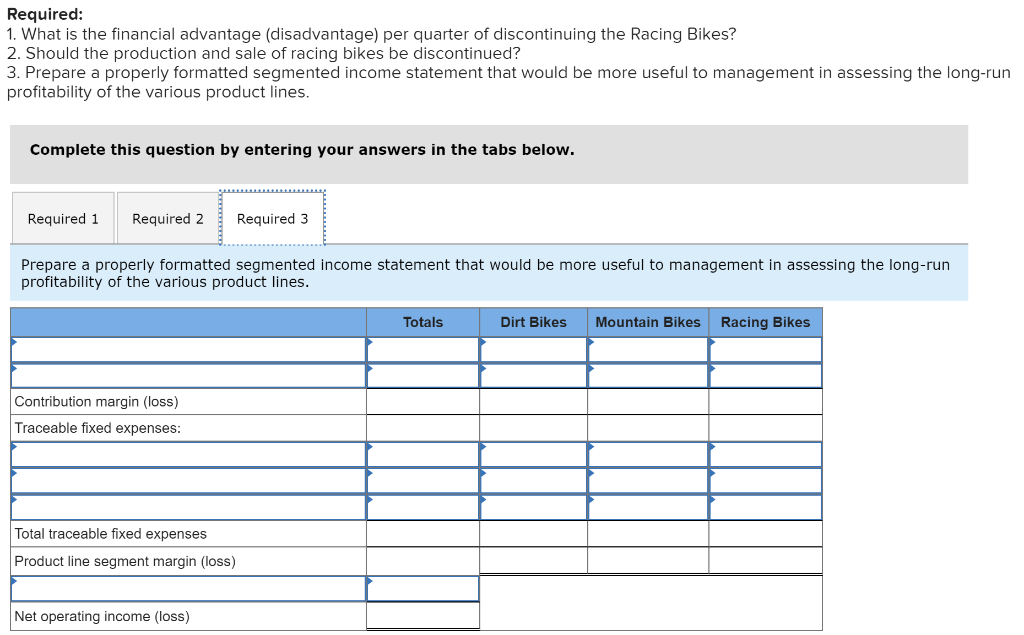Image resolution: width=1024 pixels, height=635 pixels.
Task: Open label dropdown just above Net operating income
Action: point(189,588)
